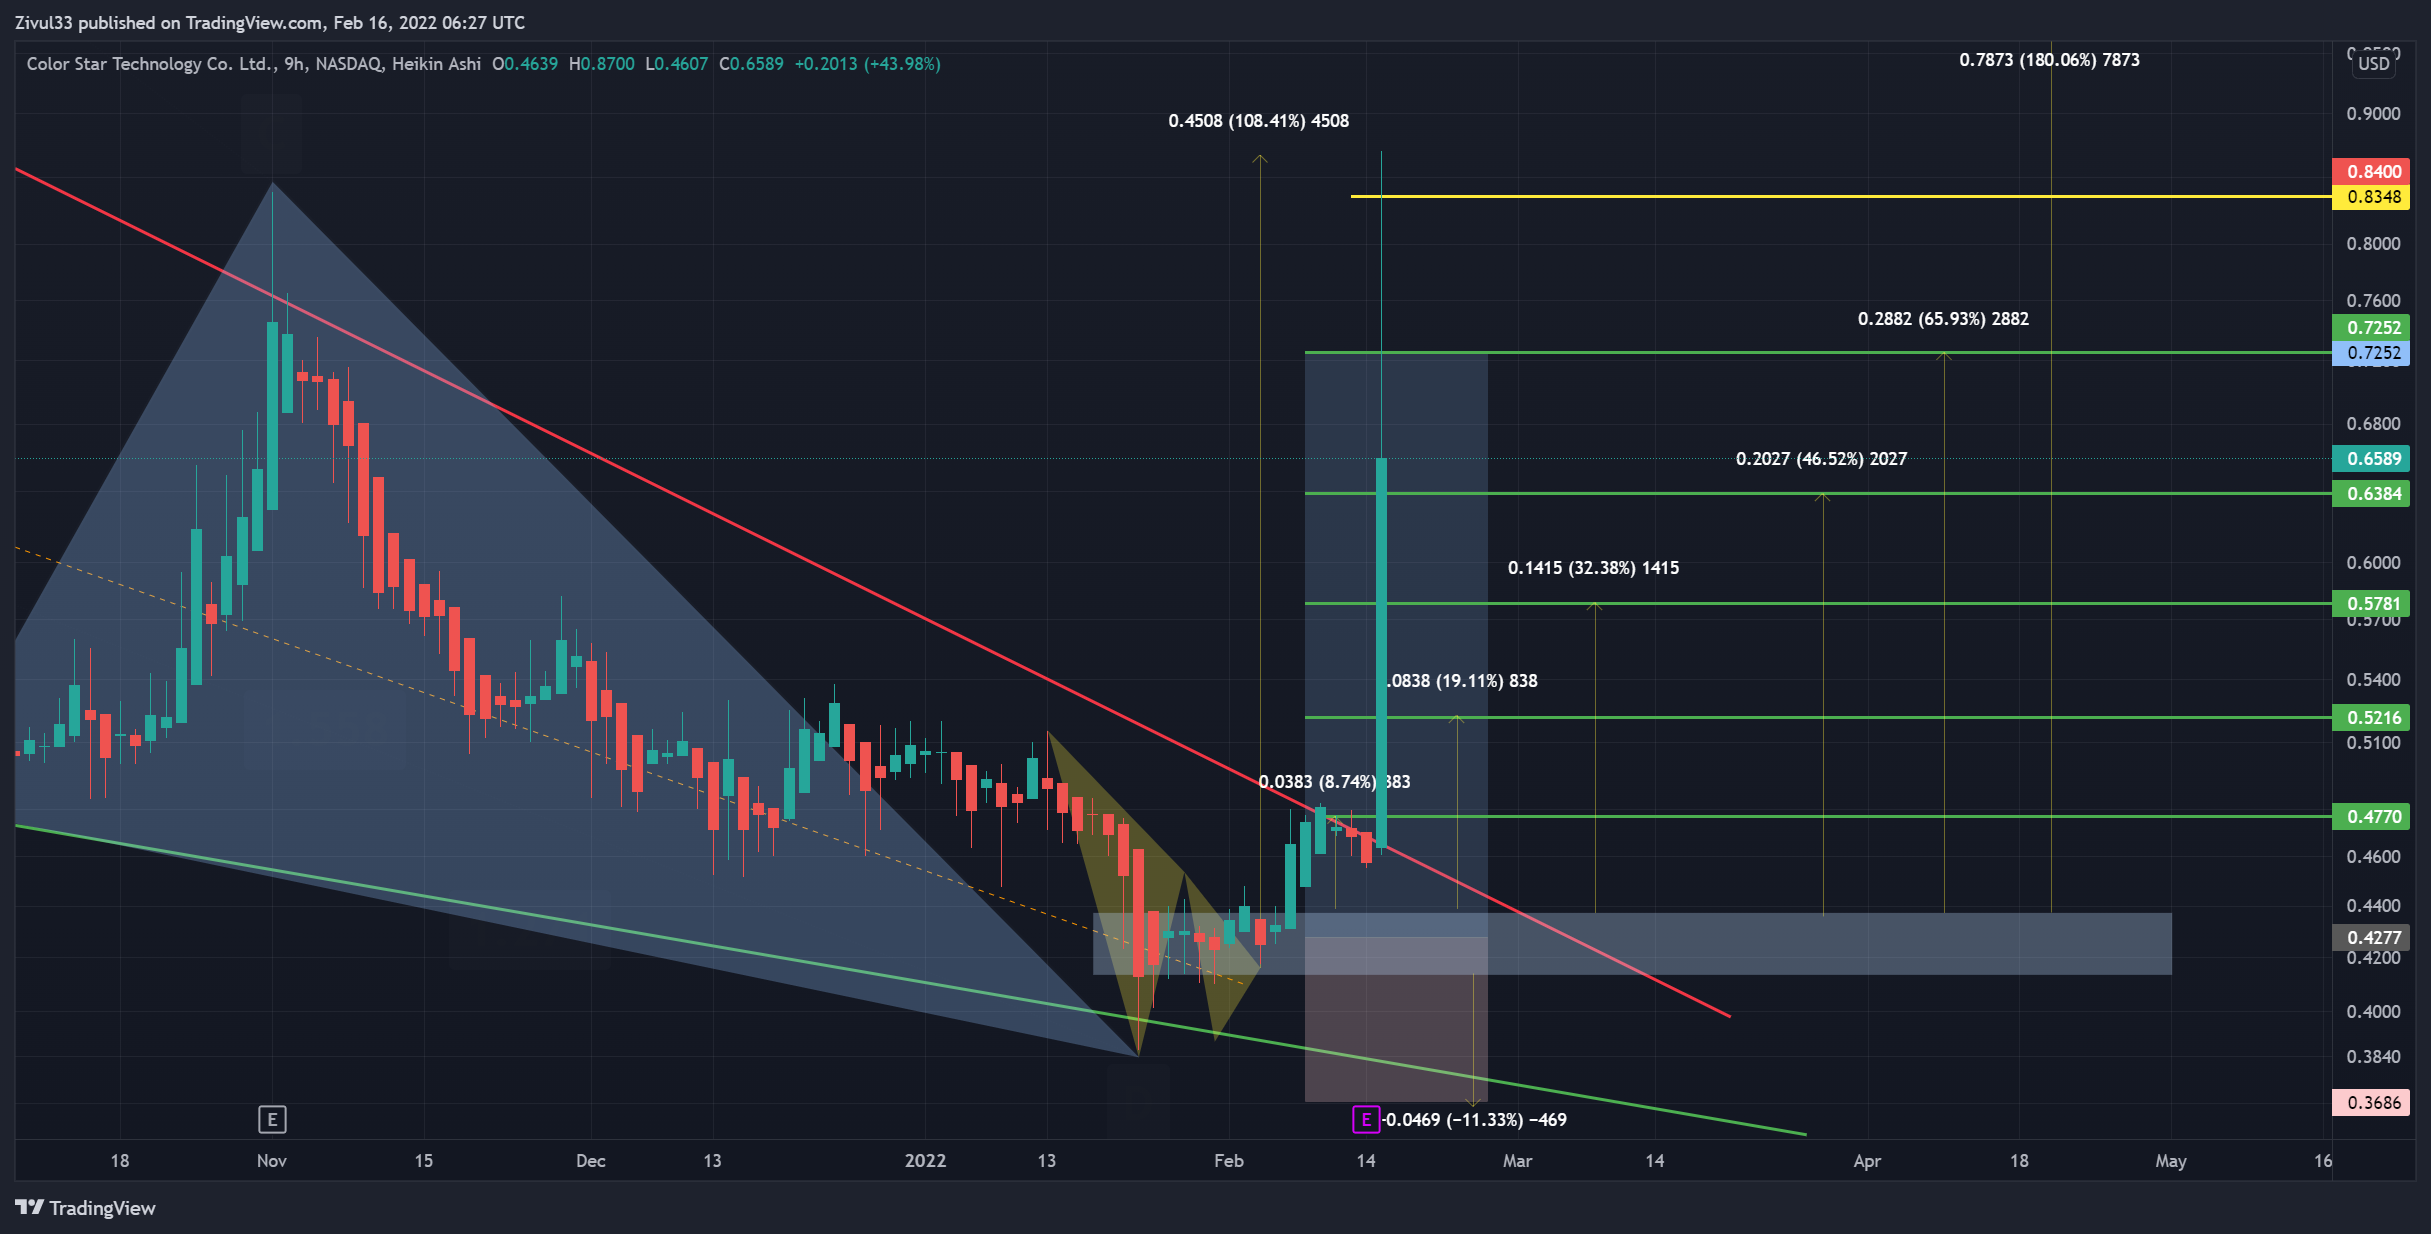Click the red 0.8400 price label

pos(2371,172)
